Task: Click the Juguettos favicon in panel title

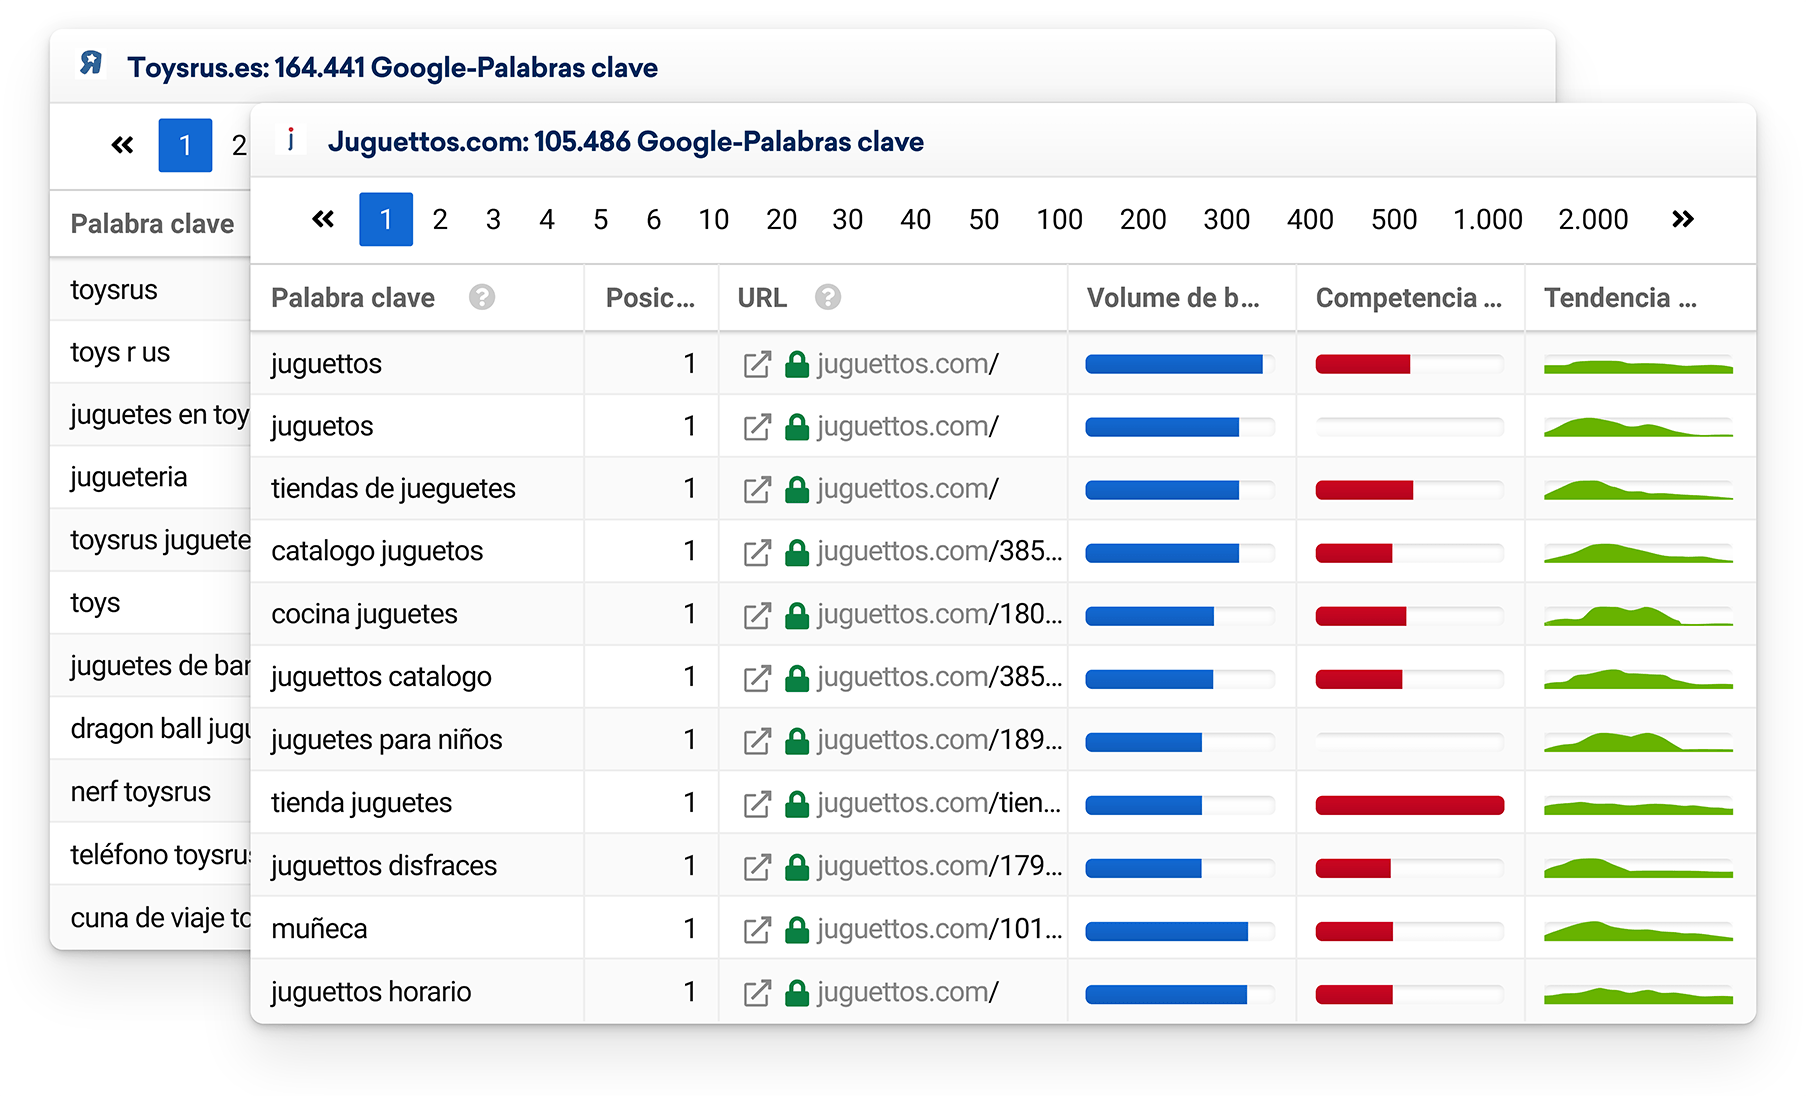Action: coord(291,140)
